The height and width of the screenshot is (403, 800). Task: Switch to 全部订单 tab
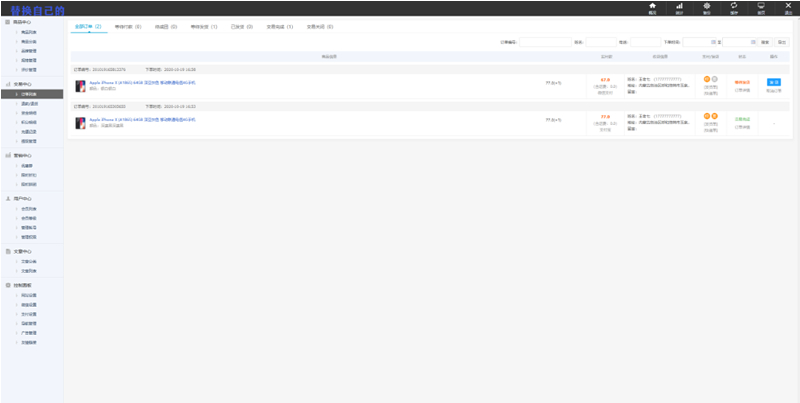tap(88, 26)
